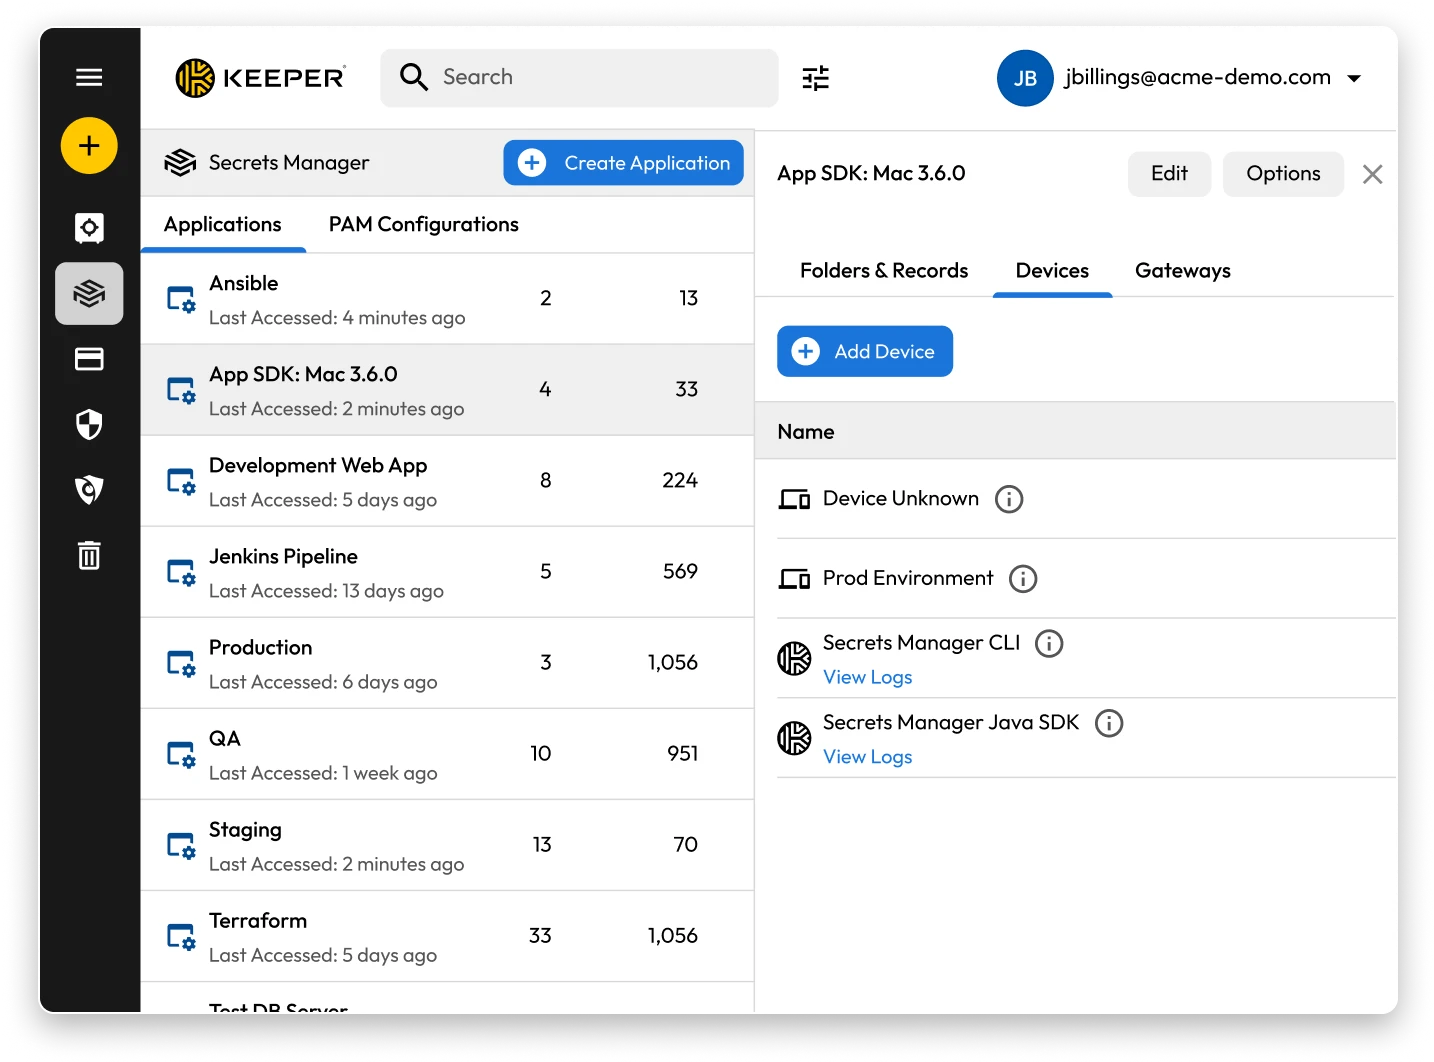The image size is (1434, 1062).
Task: Open the hamburger menu in the sidebar
Action: pyautogui.click(x=89, y=77)
